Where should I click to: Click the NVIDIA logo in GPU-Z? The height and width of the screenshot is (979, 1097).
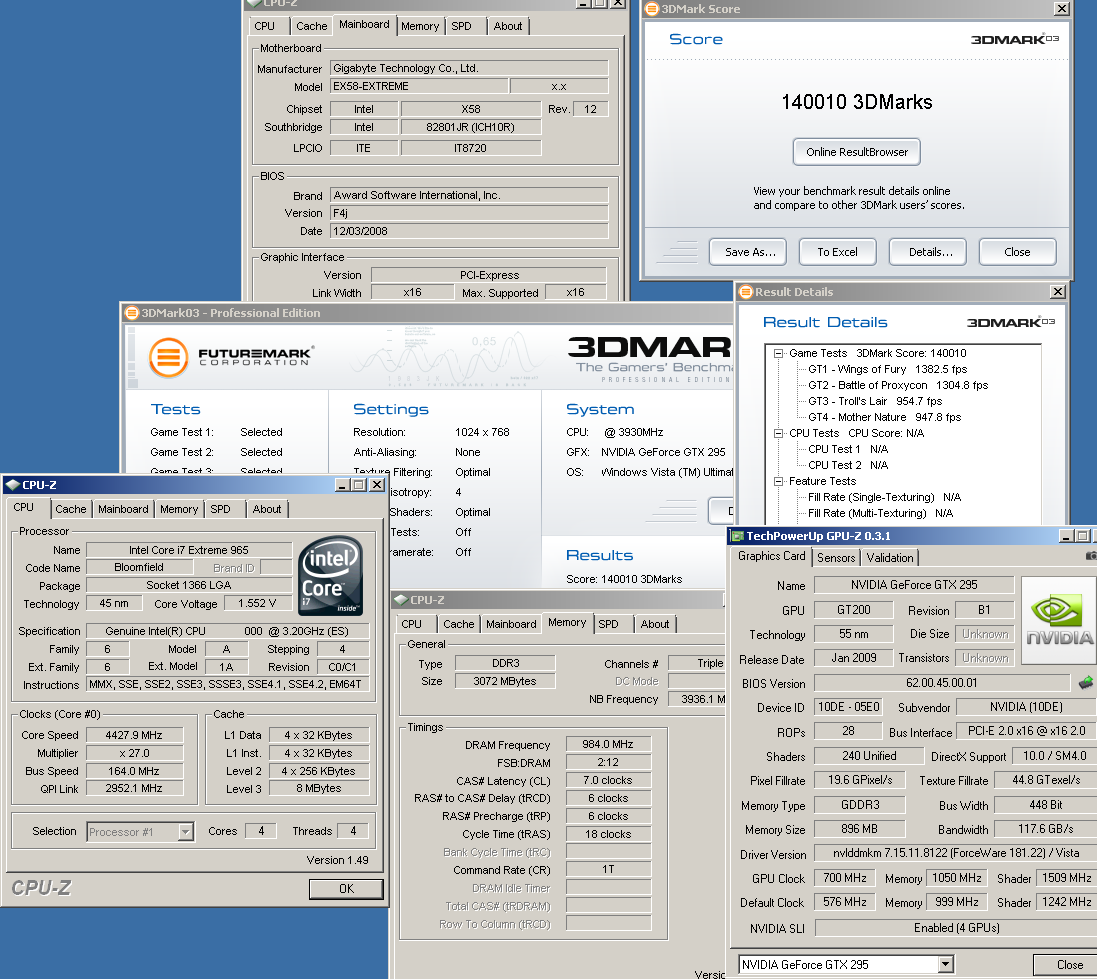coord(1059,620)
